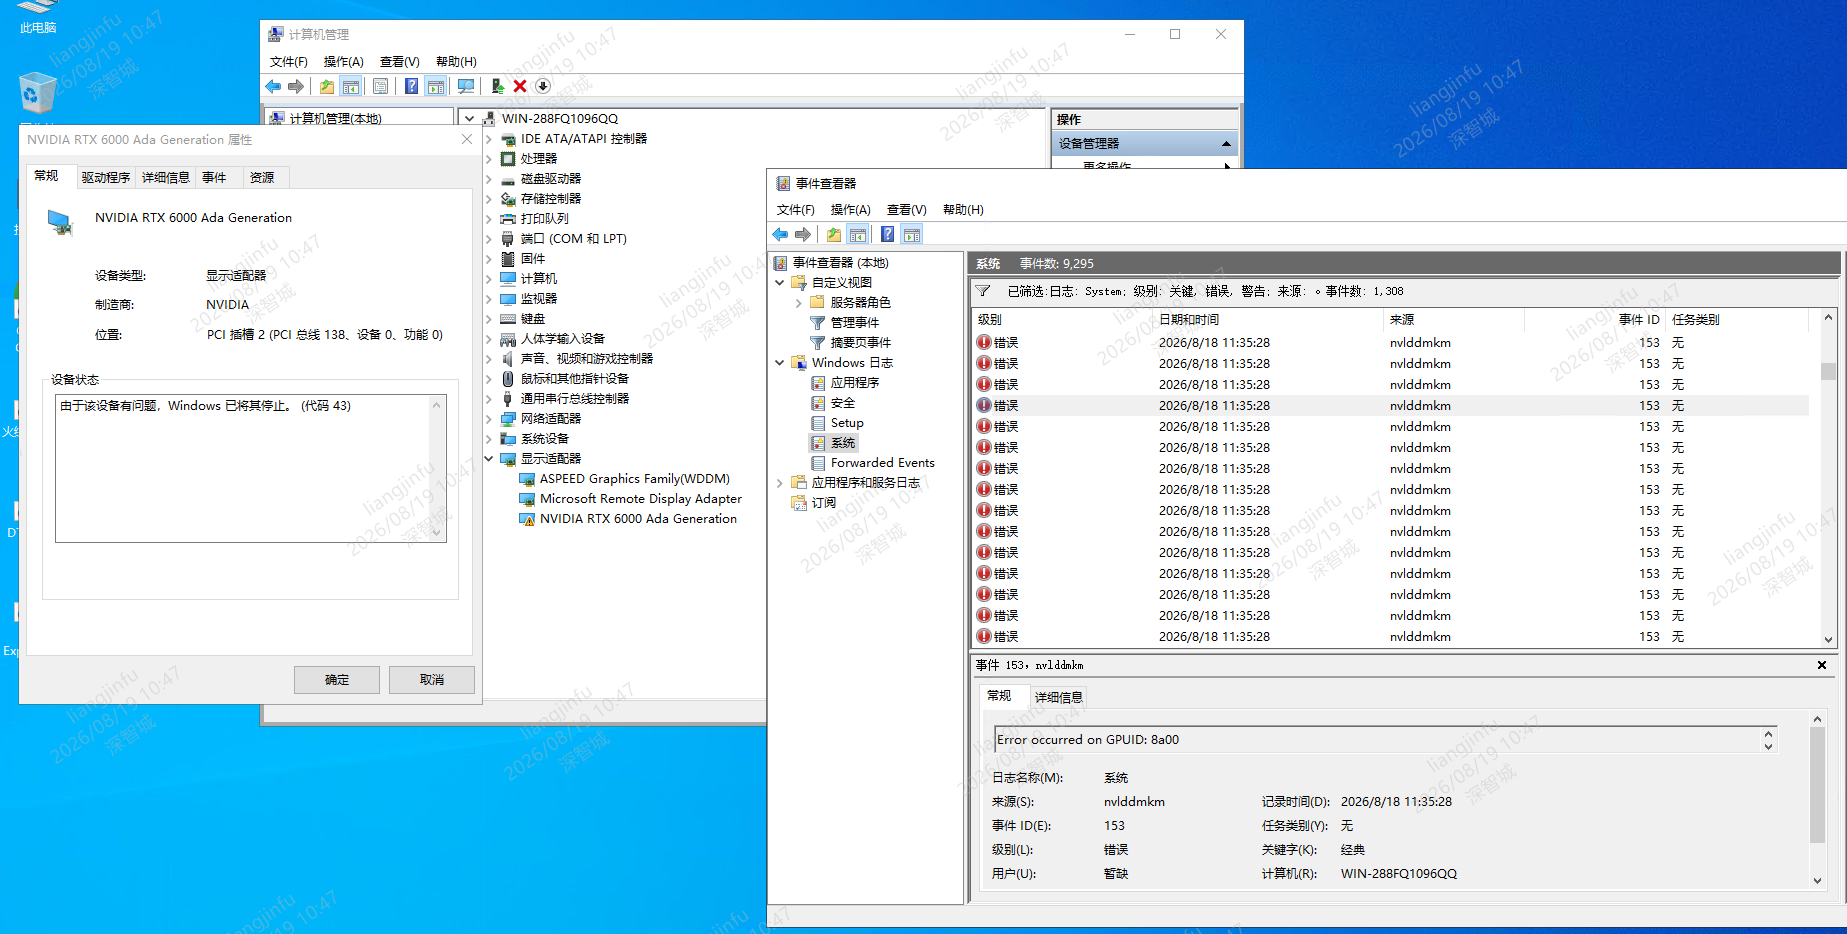The height and width of the screenshot is (934, 1847).
Task: Select 摘要页事件 in Event Viewer tree
Action: pos(861,343)
